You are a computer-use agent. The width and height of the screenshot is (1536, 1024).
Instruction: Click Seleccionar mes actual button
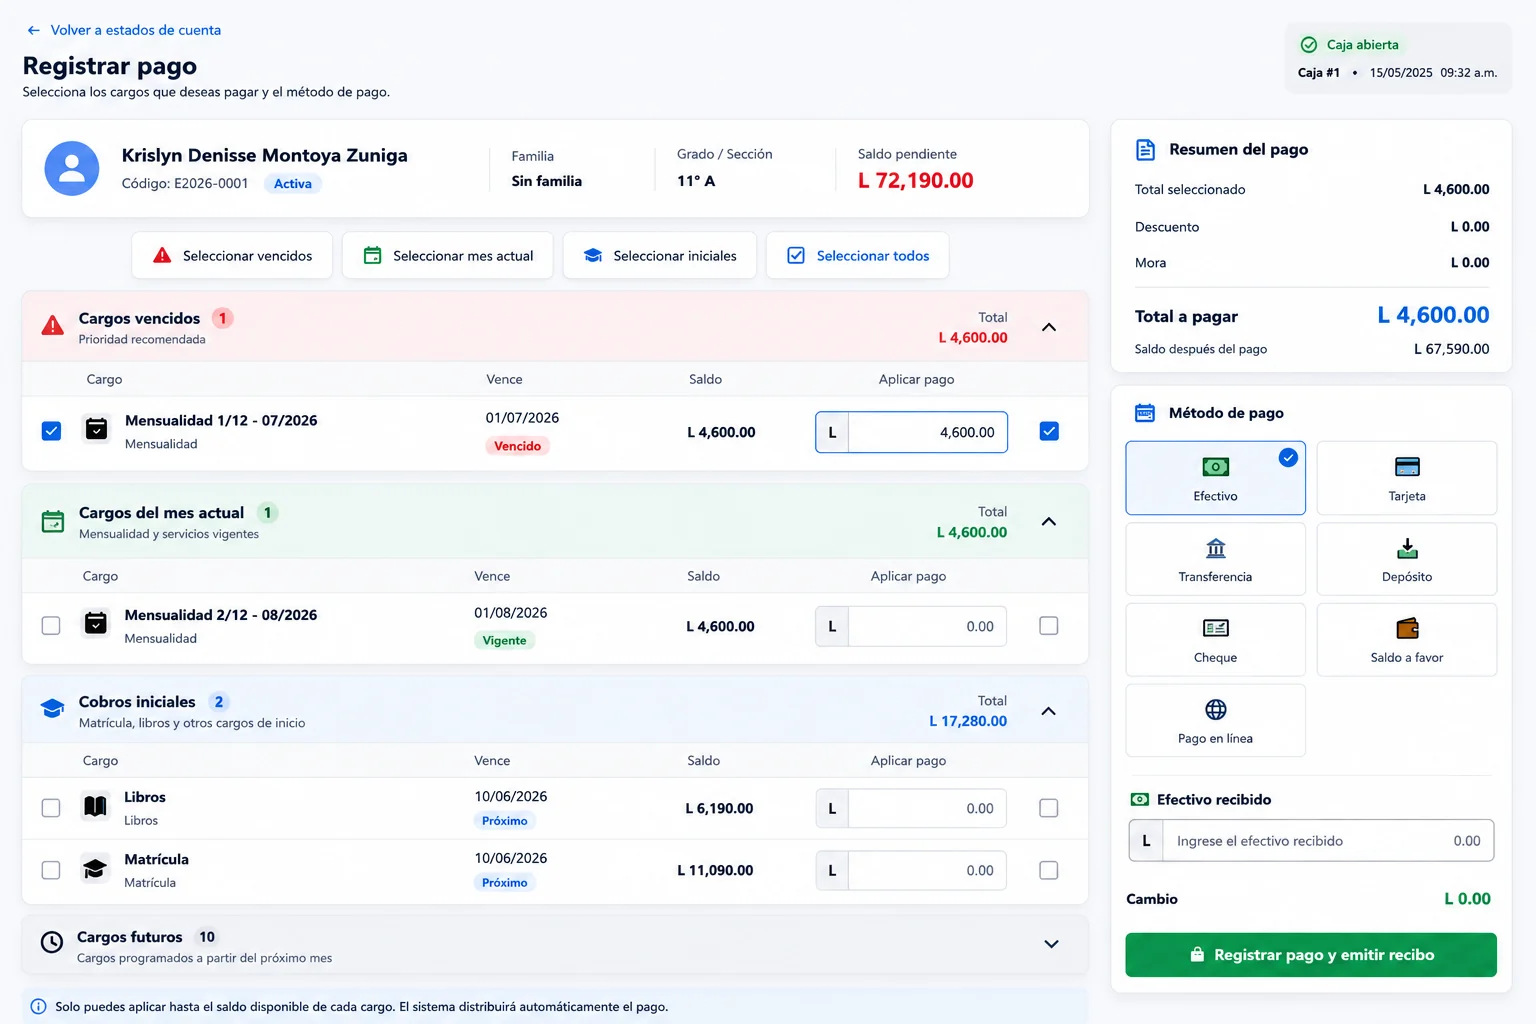pos(448,256)
